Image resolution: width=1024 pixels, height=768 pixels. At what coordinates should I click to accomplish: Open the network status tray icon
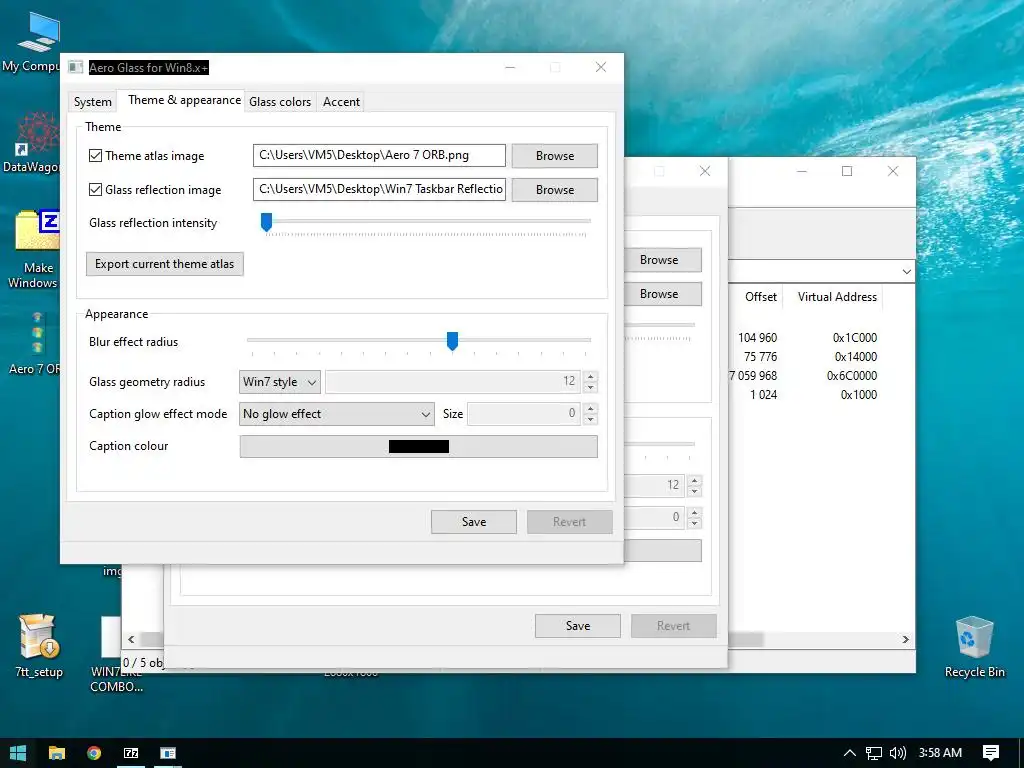pos(874,753)
